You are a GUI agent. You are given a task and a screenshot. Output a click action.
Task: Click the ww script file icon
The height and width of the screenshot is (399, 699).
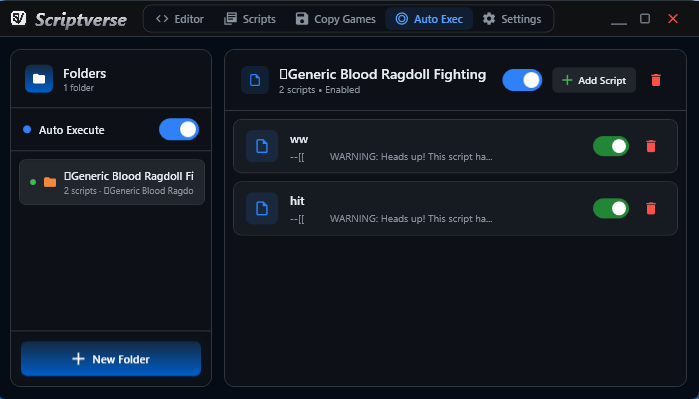[x=262, y=146]
